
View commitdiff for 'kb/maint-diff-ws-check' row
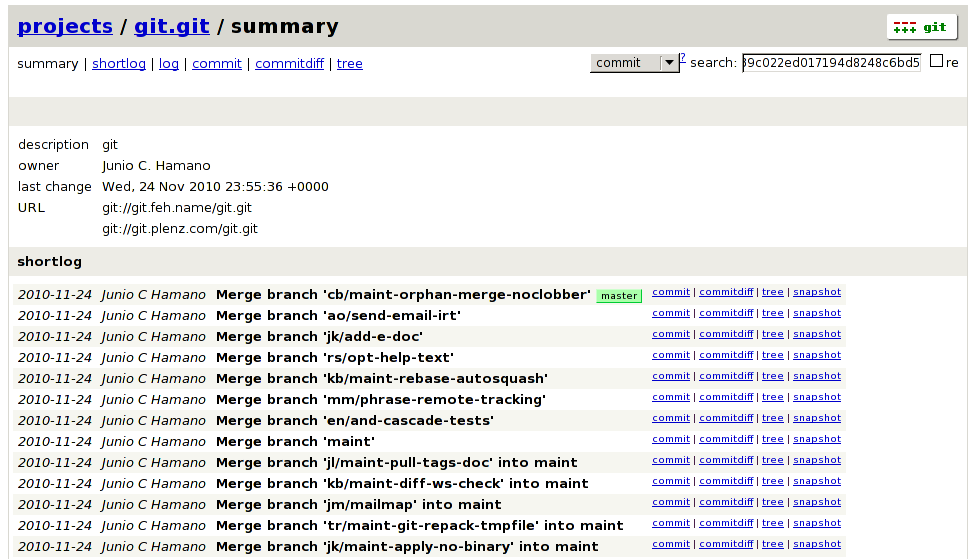click(x=726, y=481)
